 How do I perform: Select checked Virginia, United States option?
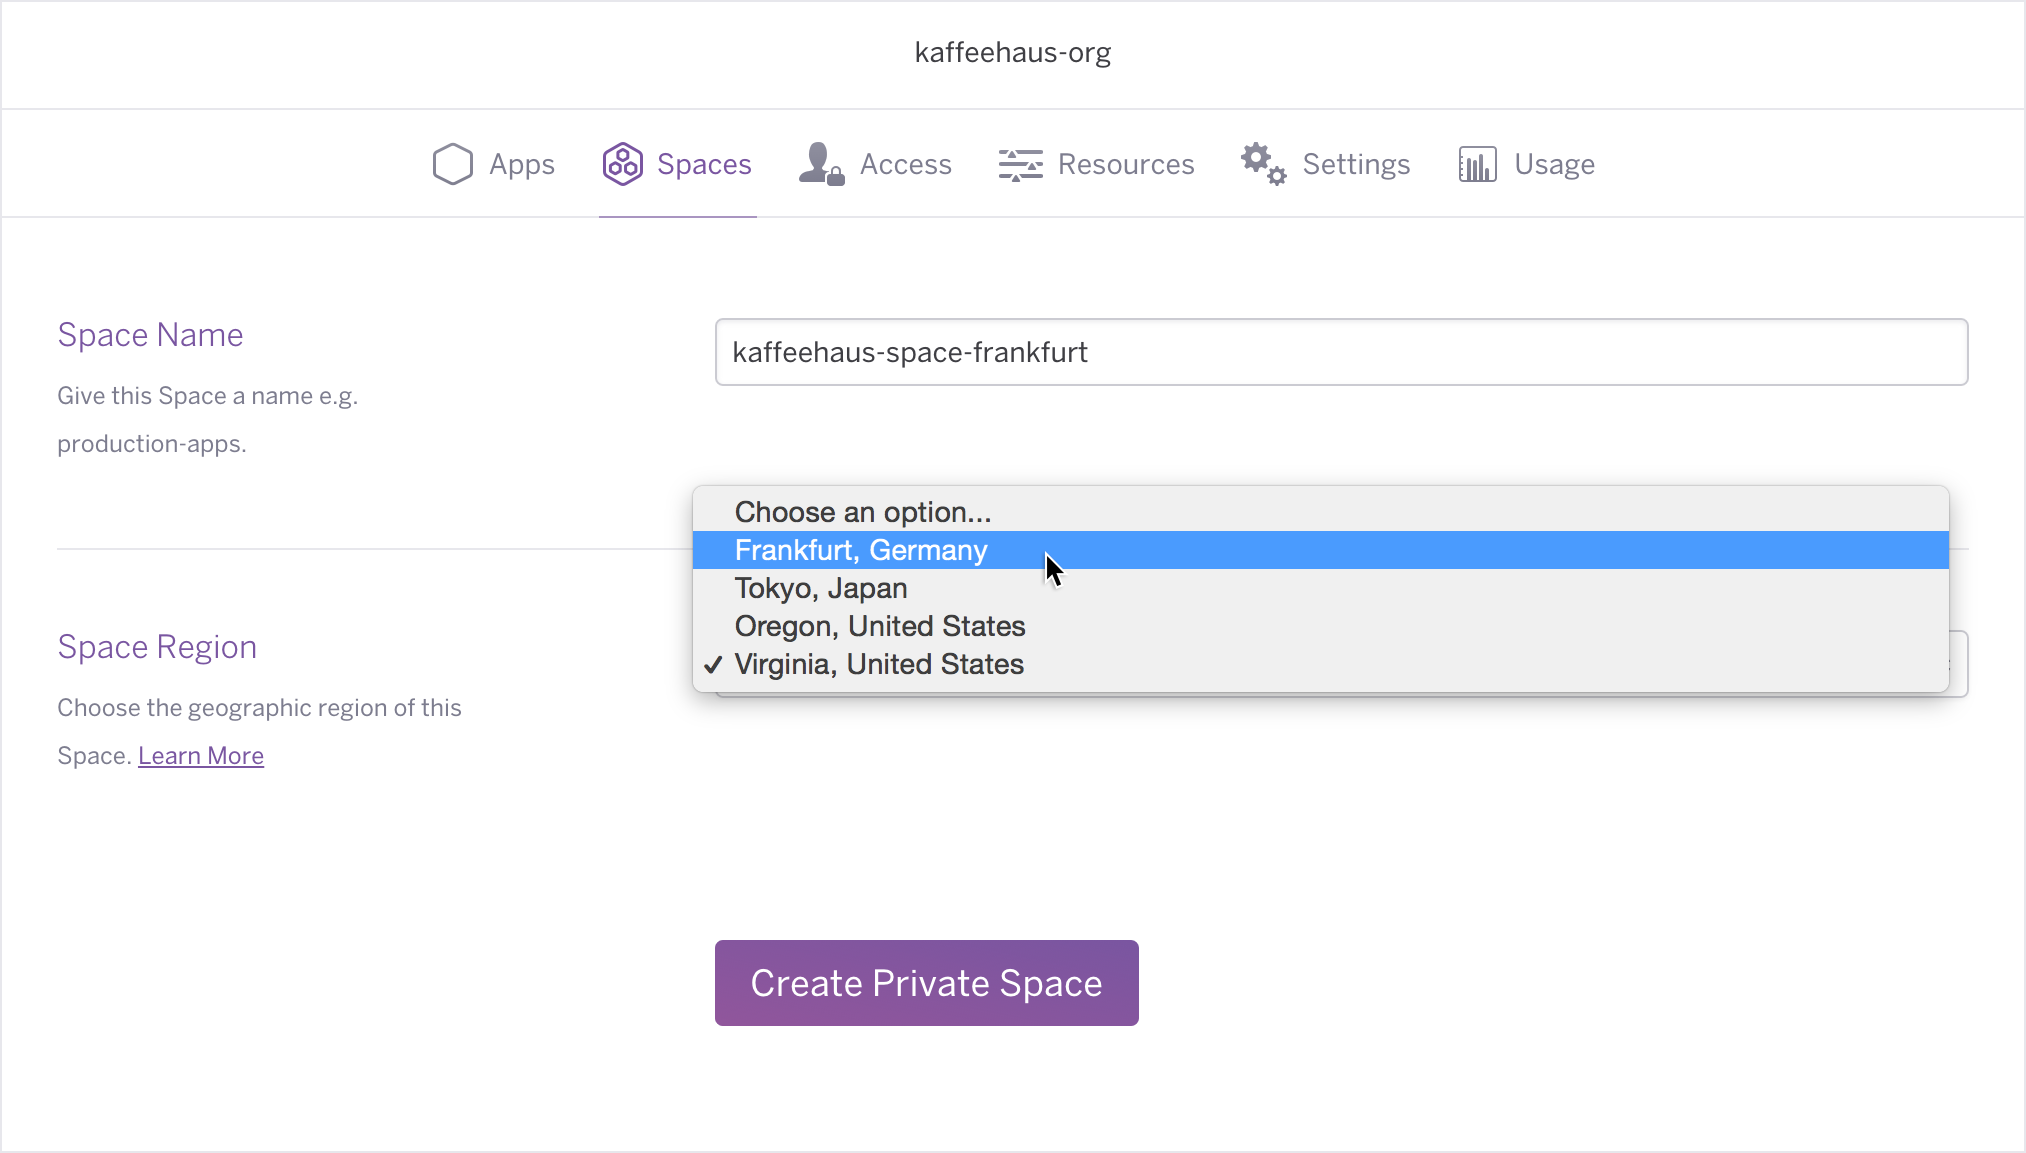[879, 664]
